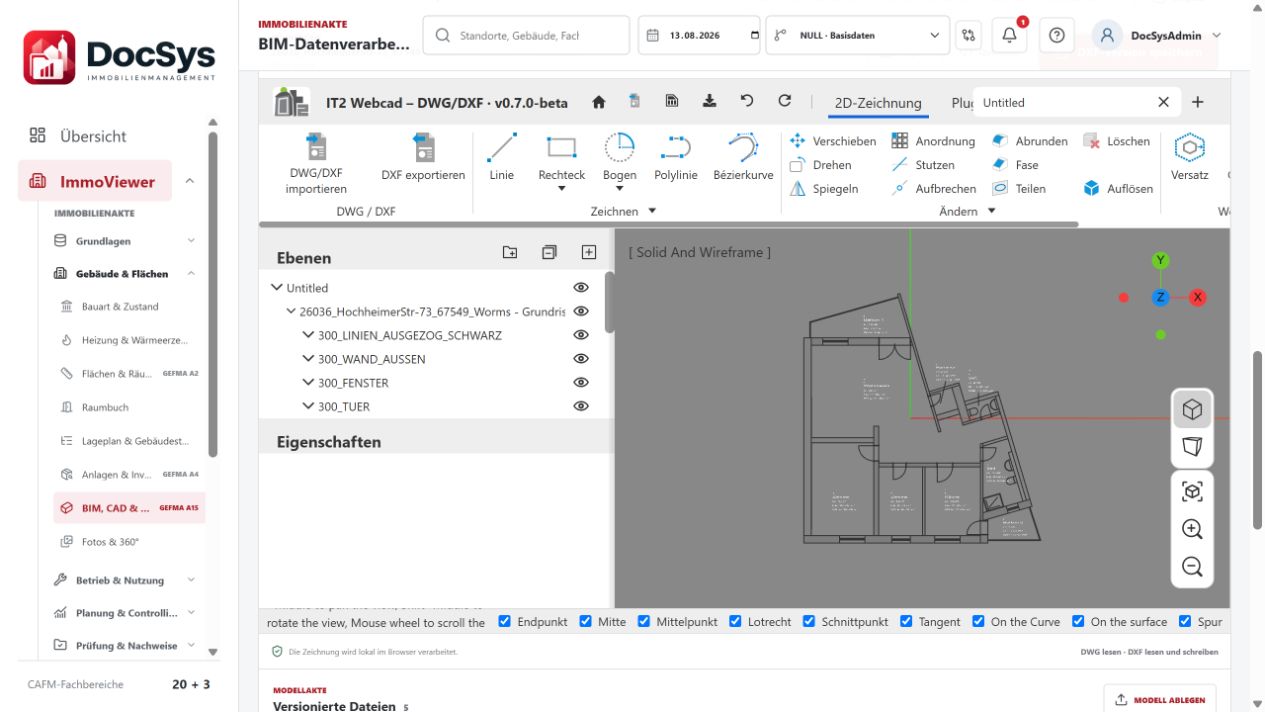
Task: Click the DWG/DXF importieren icon
Action: pyautogui.click(x=316, y=165)
